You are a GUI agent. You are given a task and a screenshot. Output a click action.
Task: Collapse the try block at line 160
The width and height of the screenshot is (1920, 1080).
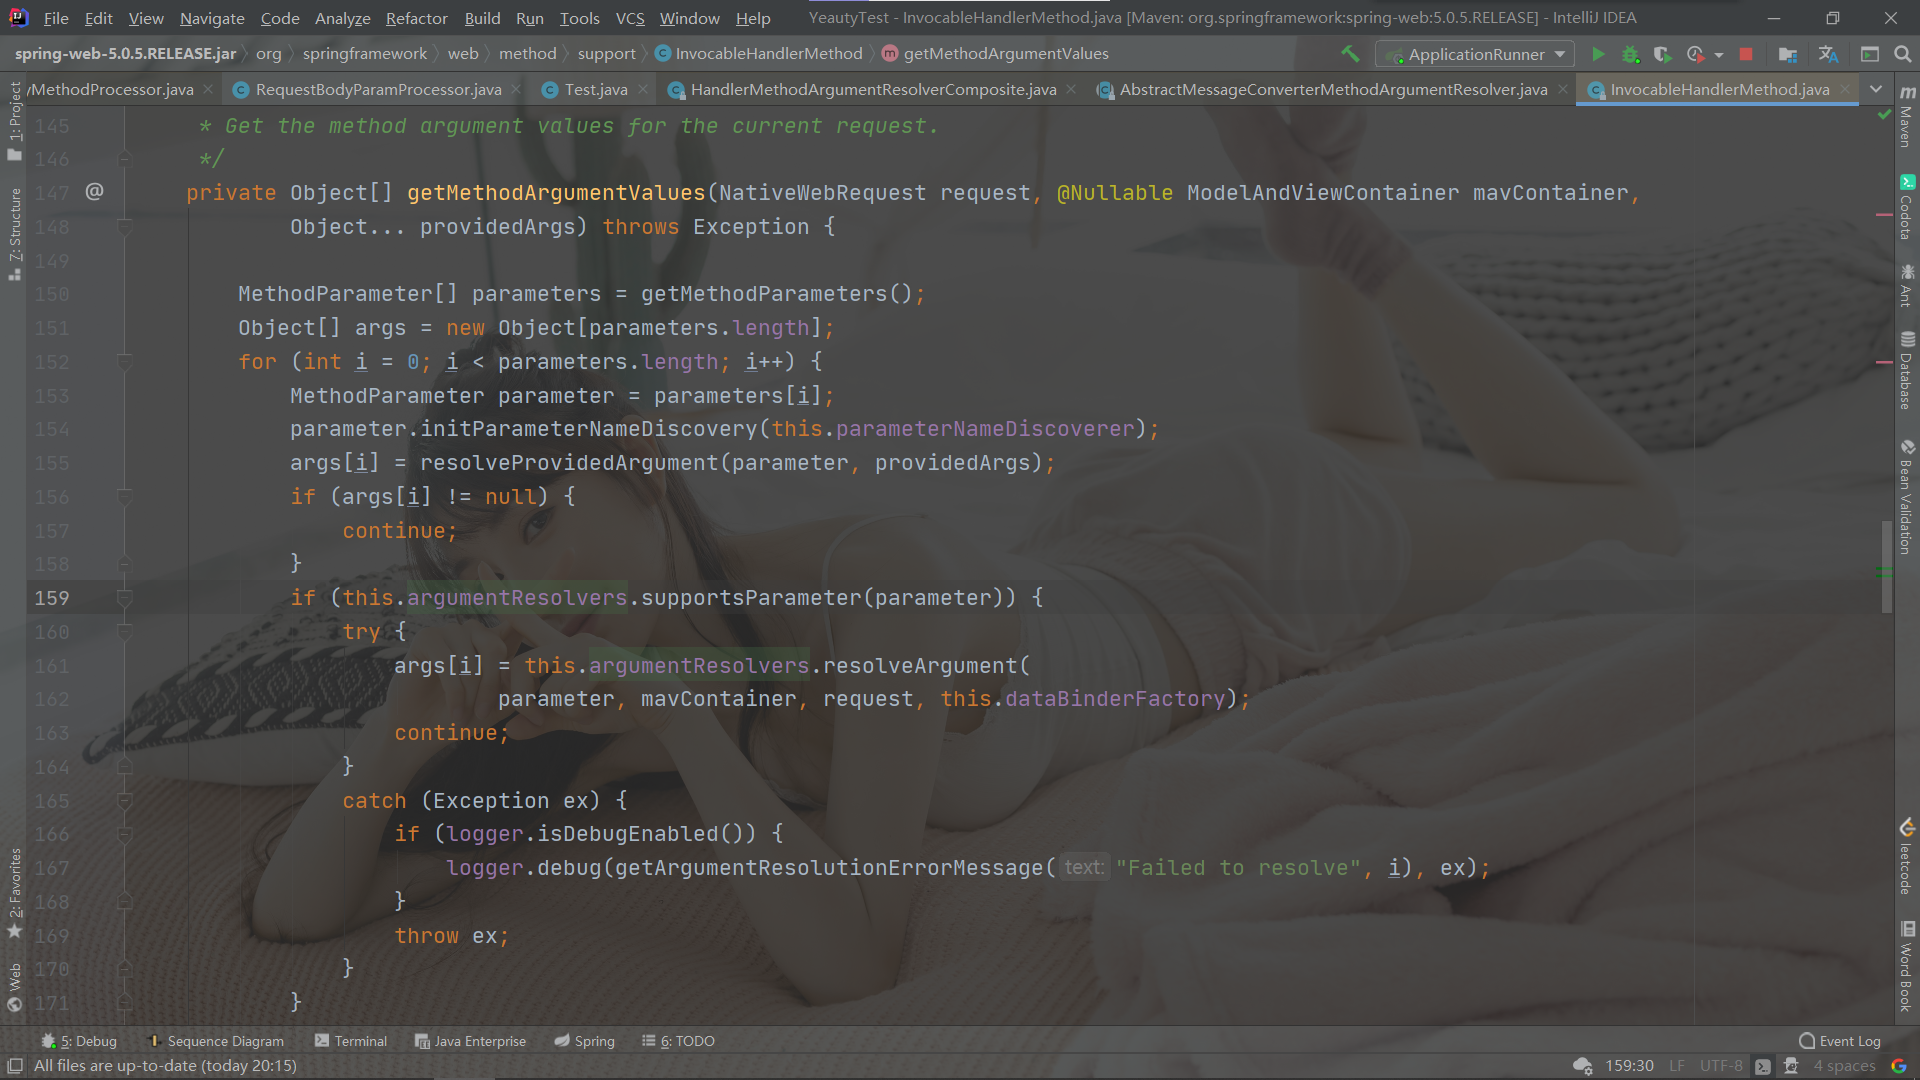coord(125,632)
